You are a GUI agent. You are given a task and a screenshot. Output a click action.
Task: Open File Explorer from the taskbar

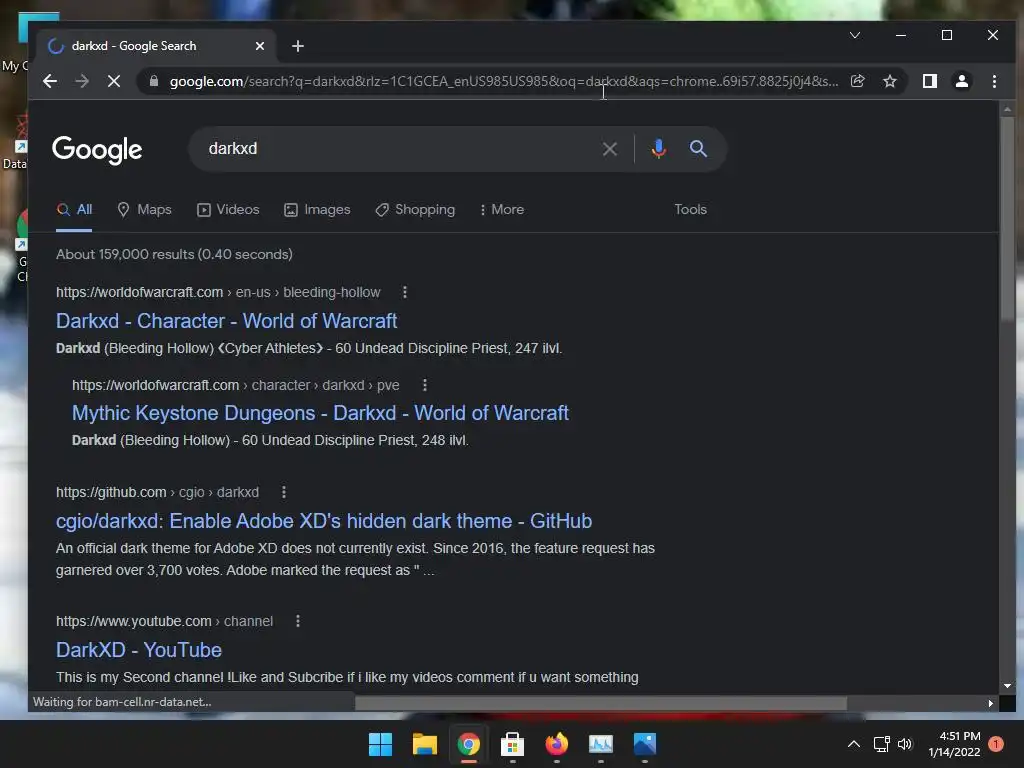pos(424,744)
